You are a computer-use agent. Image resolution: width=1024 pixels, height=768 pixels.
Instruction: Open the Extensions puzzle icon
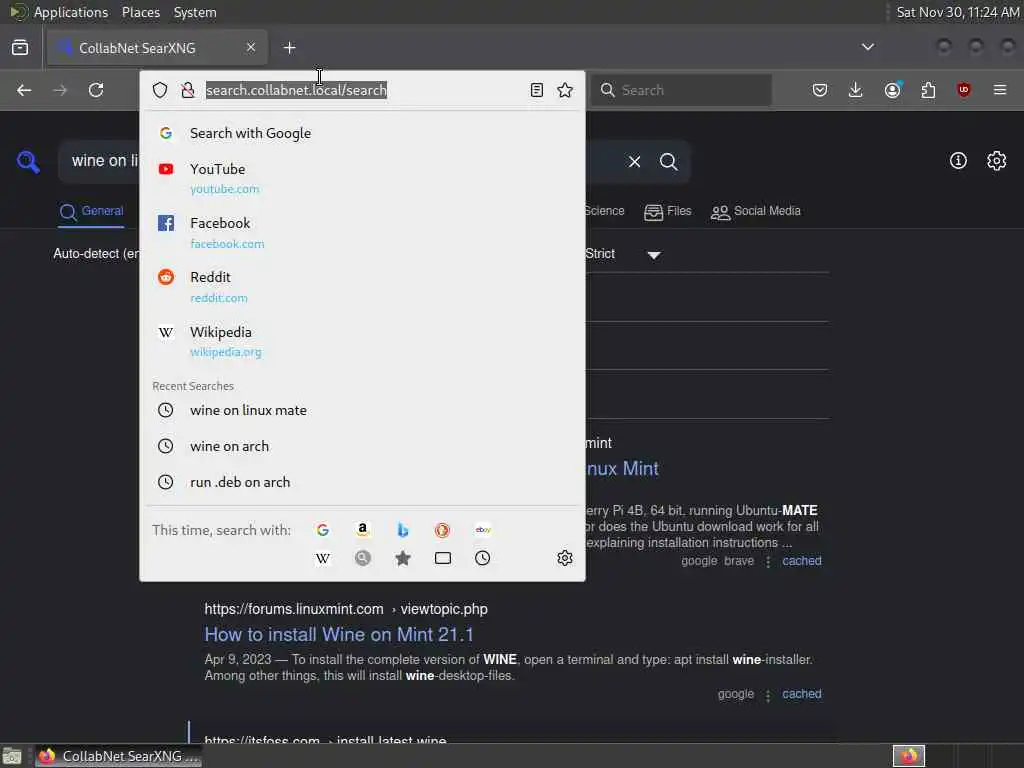pyautogui.click(x=928, y=90)
